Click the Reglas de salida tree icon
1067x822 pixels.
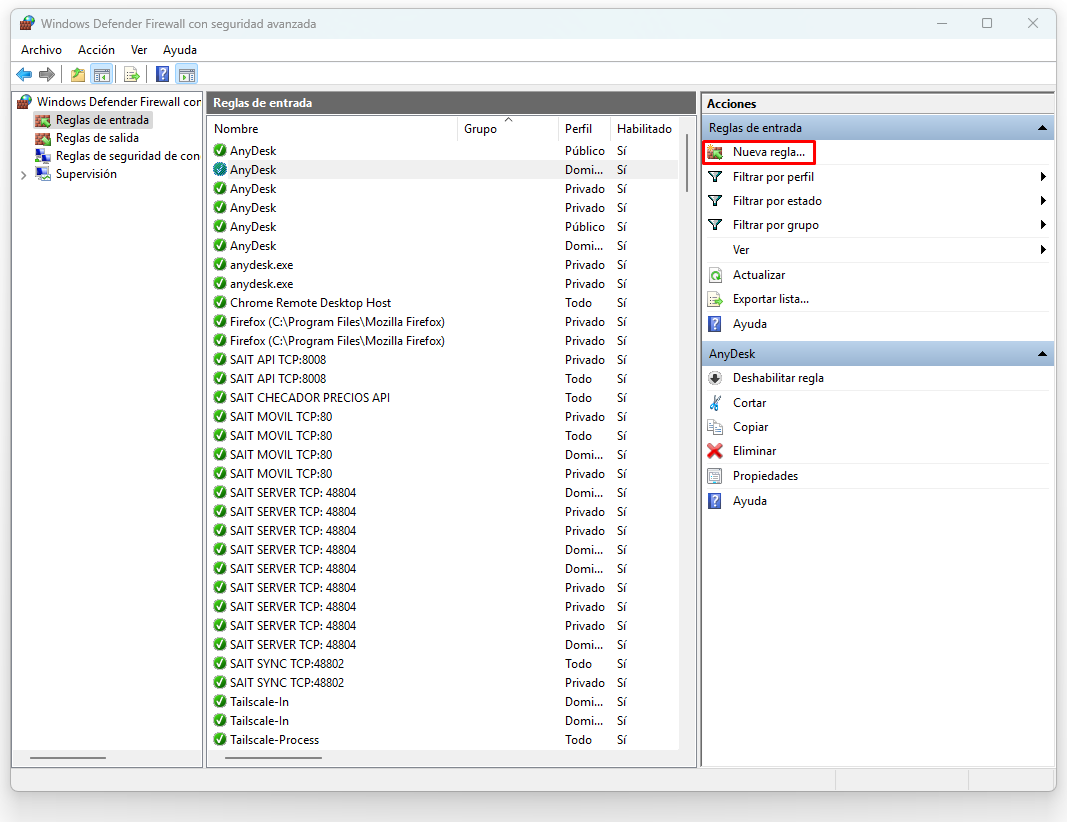pos(43,138)
